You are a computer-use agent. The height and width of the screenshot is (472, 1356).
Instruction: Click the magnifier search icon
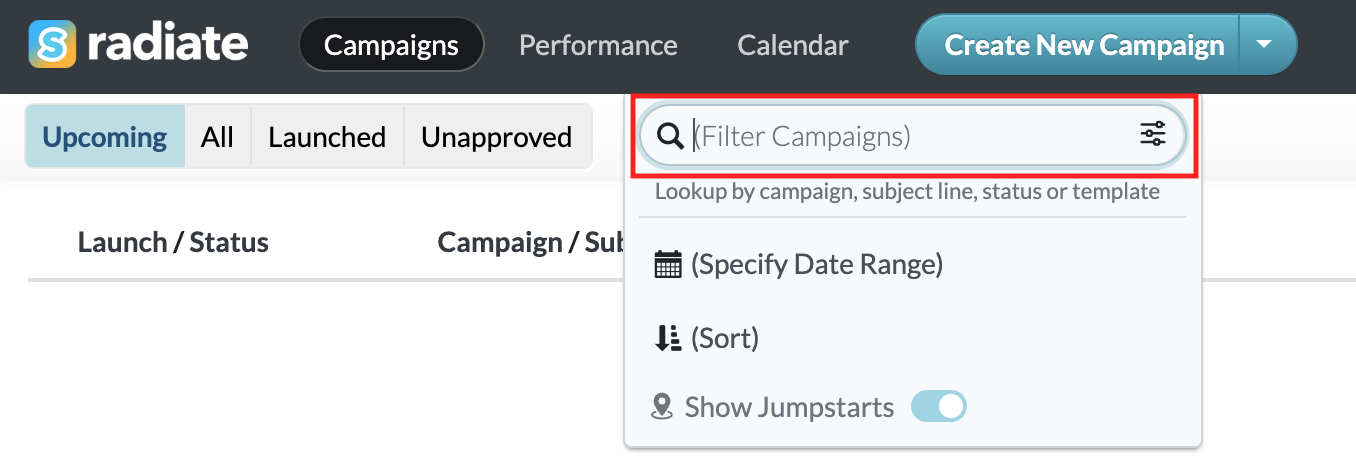click(670, 136)
